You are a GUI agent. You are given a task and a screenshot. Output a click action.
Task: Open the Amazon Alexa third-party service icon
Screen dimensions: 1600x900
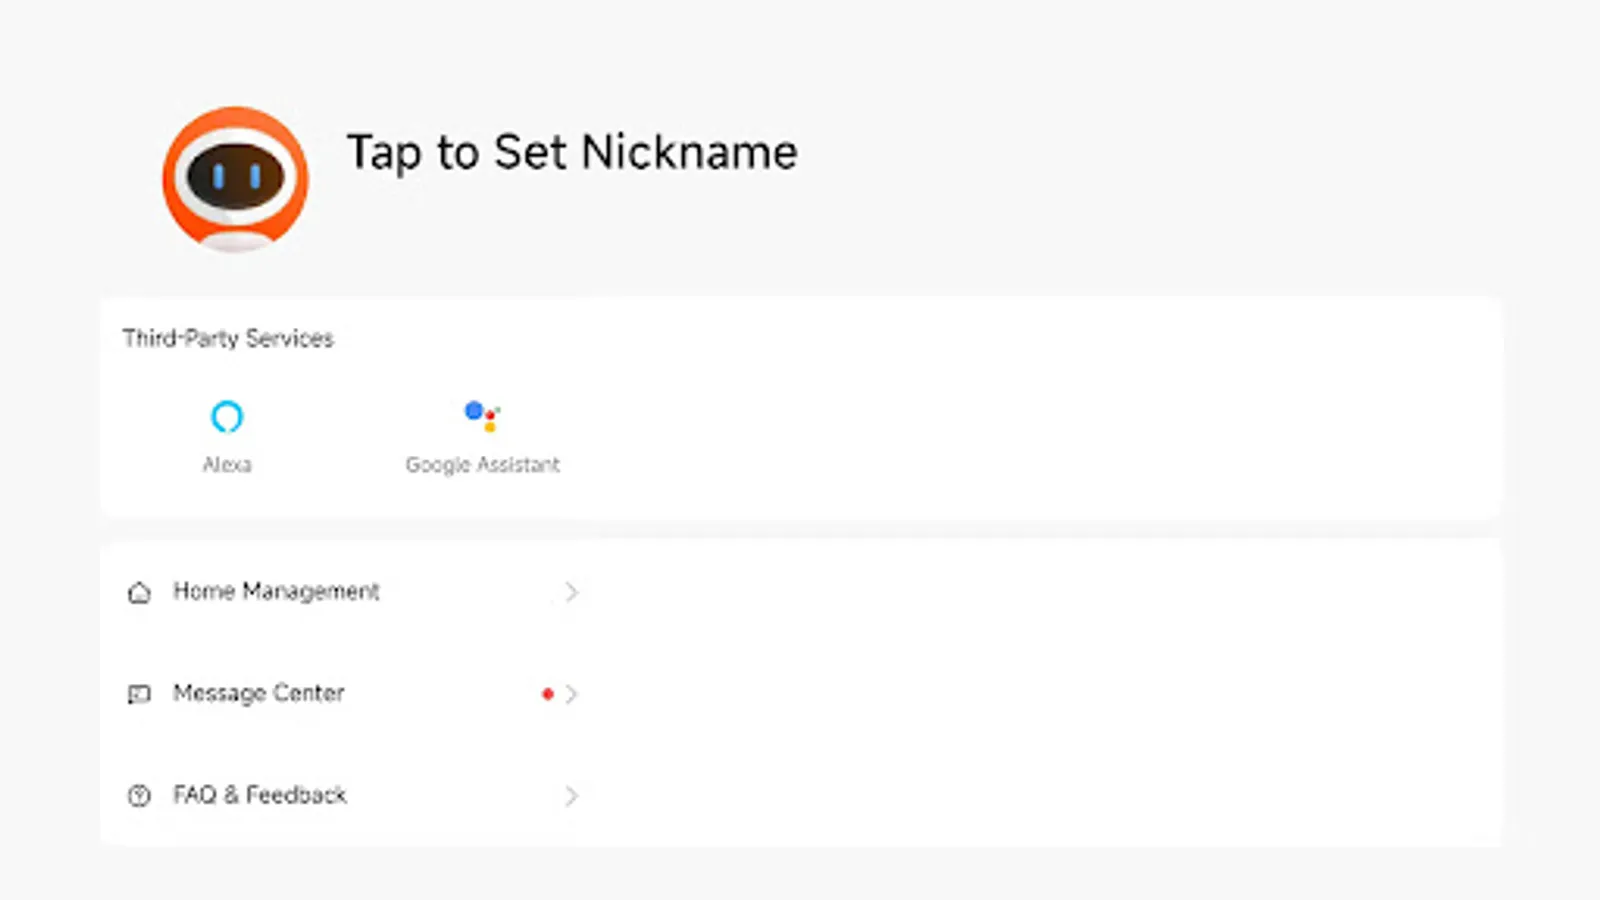[x=227, y=416]
